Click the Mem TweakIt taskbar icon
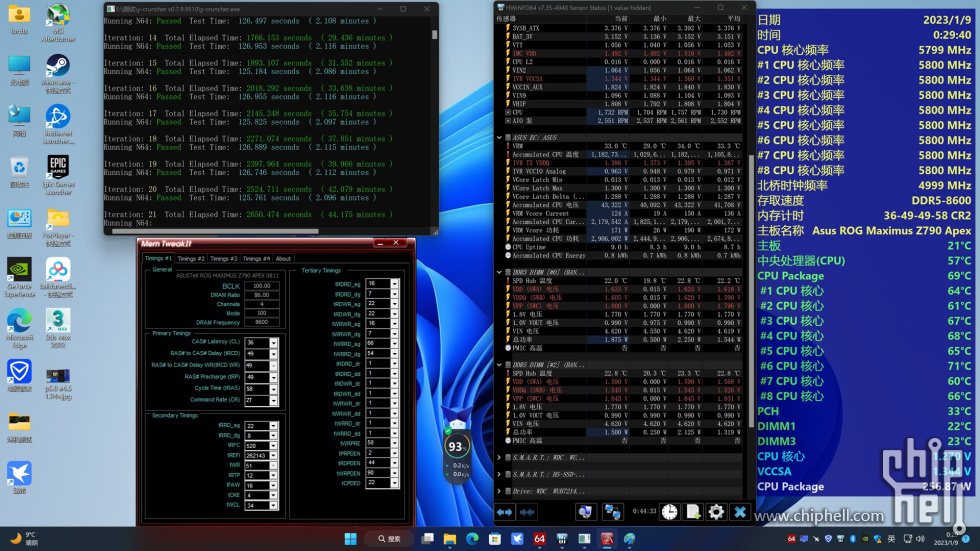This screenshot has width=980, height=551. click(x=607, y=539)
